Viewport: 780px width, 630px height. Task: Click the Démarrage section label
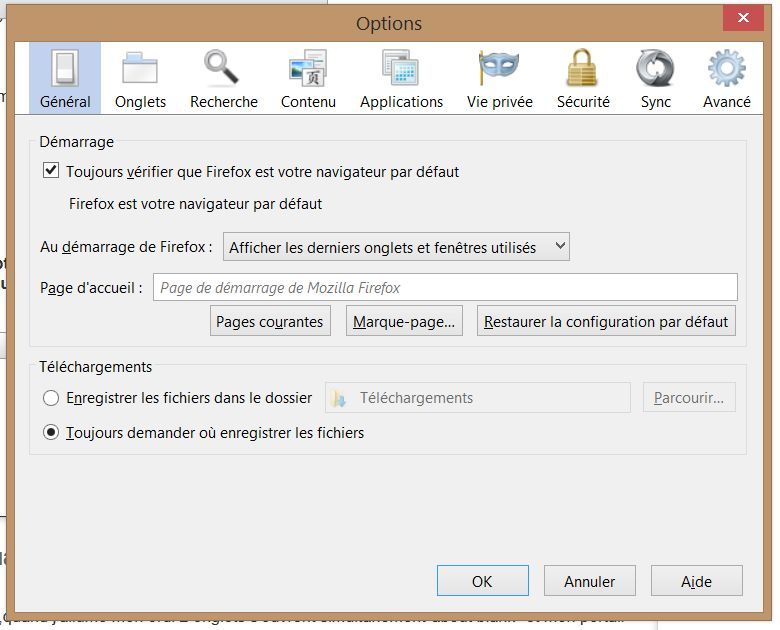coord(77,142)
